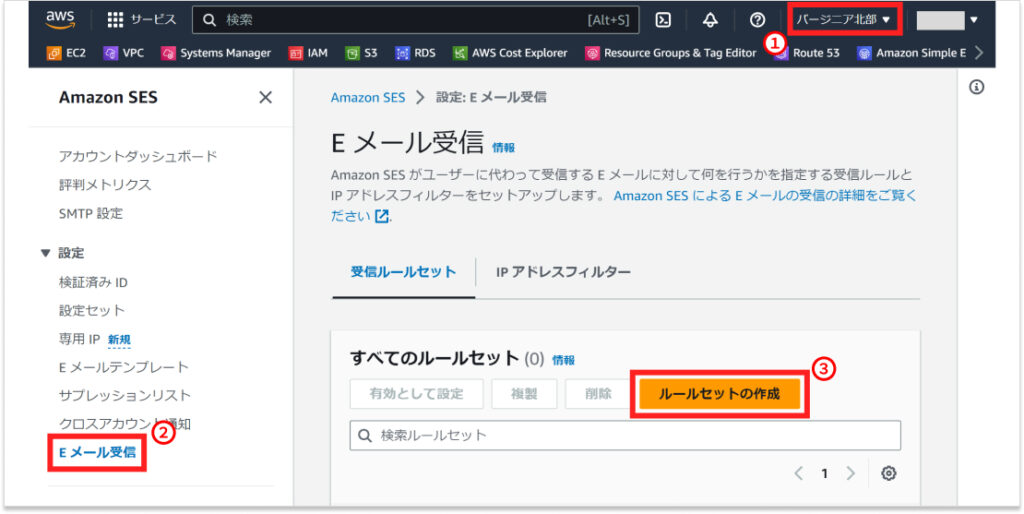Open Amazon SES による E メールの受信の詳細 link
The height and width of the screenshot is (514, 1024).
tap(765, 195)
